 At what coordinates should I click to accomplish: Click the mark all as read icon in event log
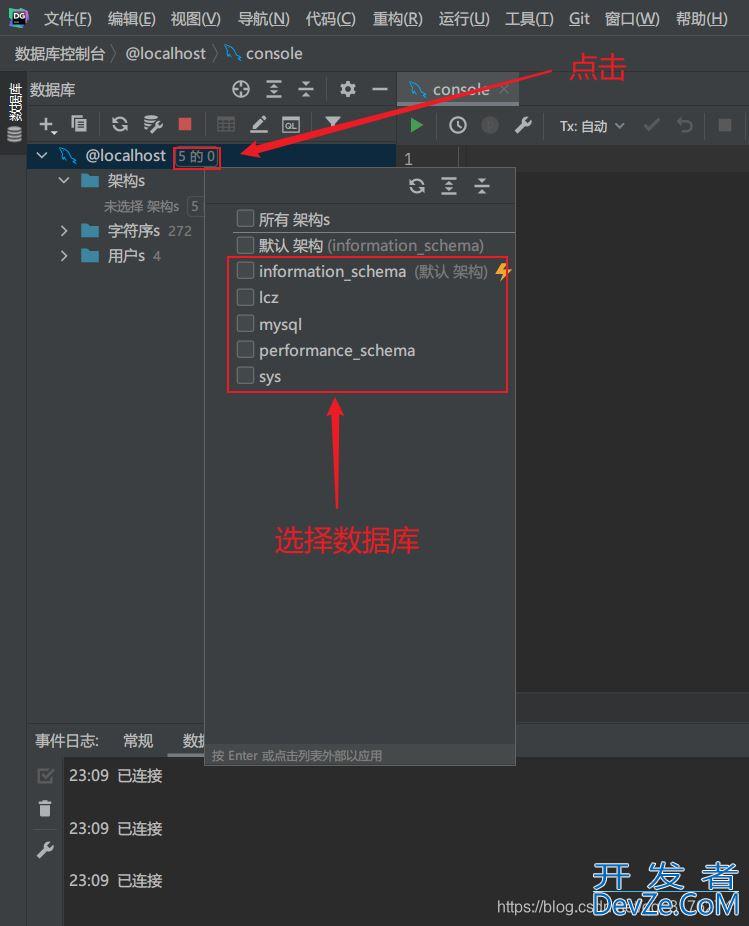pos(45,775)
